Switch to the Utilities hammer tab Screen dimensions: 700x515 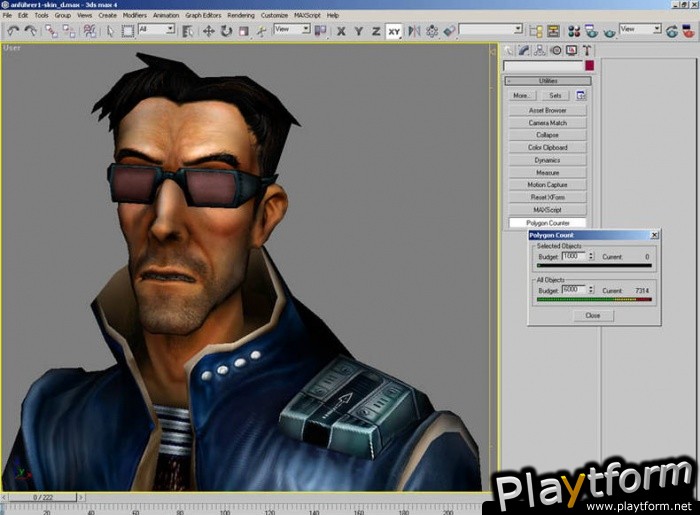[587, 50]
